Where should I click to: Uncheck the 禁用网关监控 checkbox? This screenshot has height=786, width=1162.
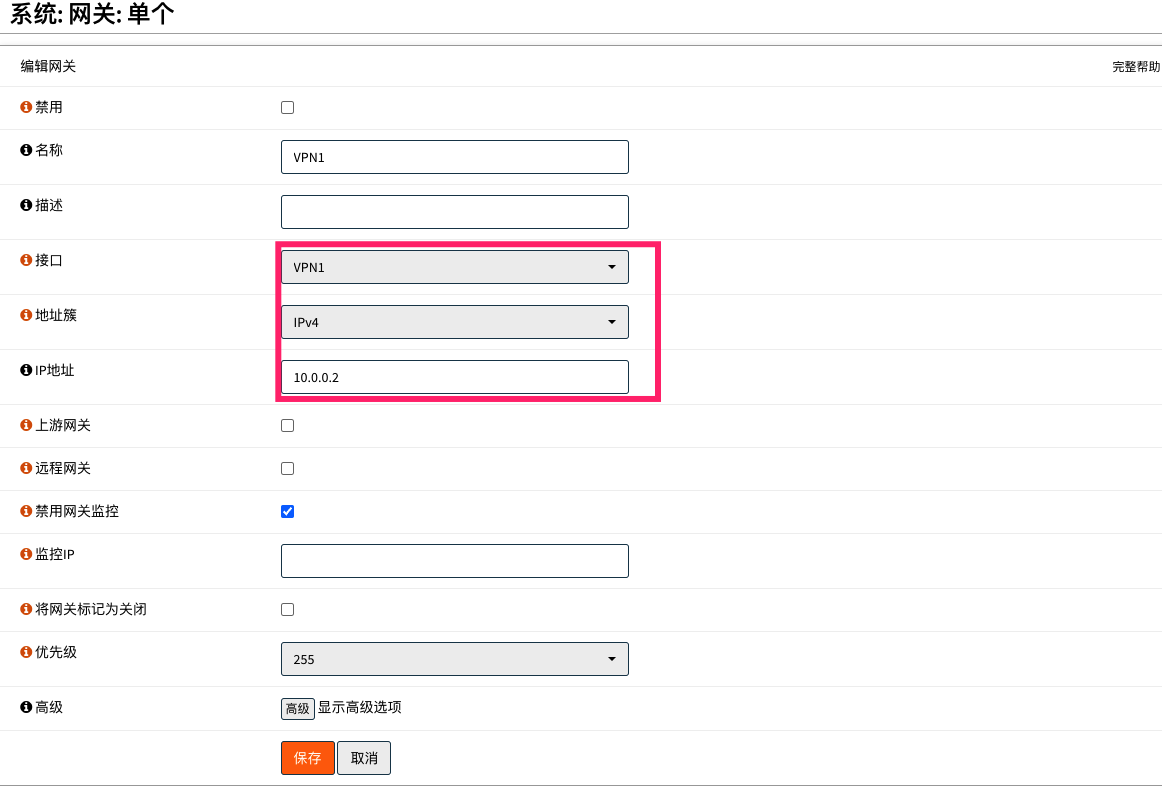click(287, 512)
